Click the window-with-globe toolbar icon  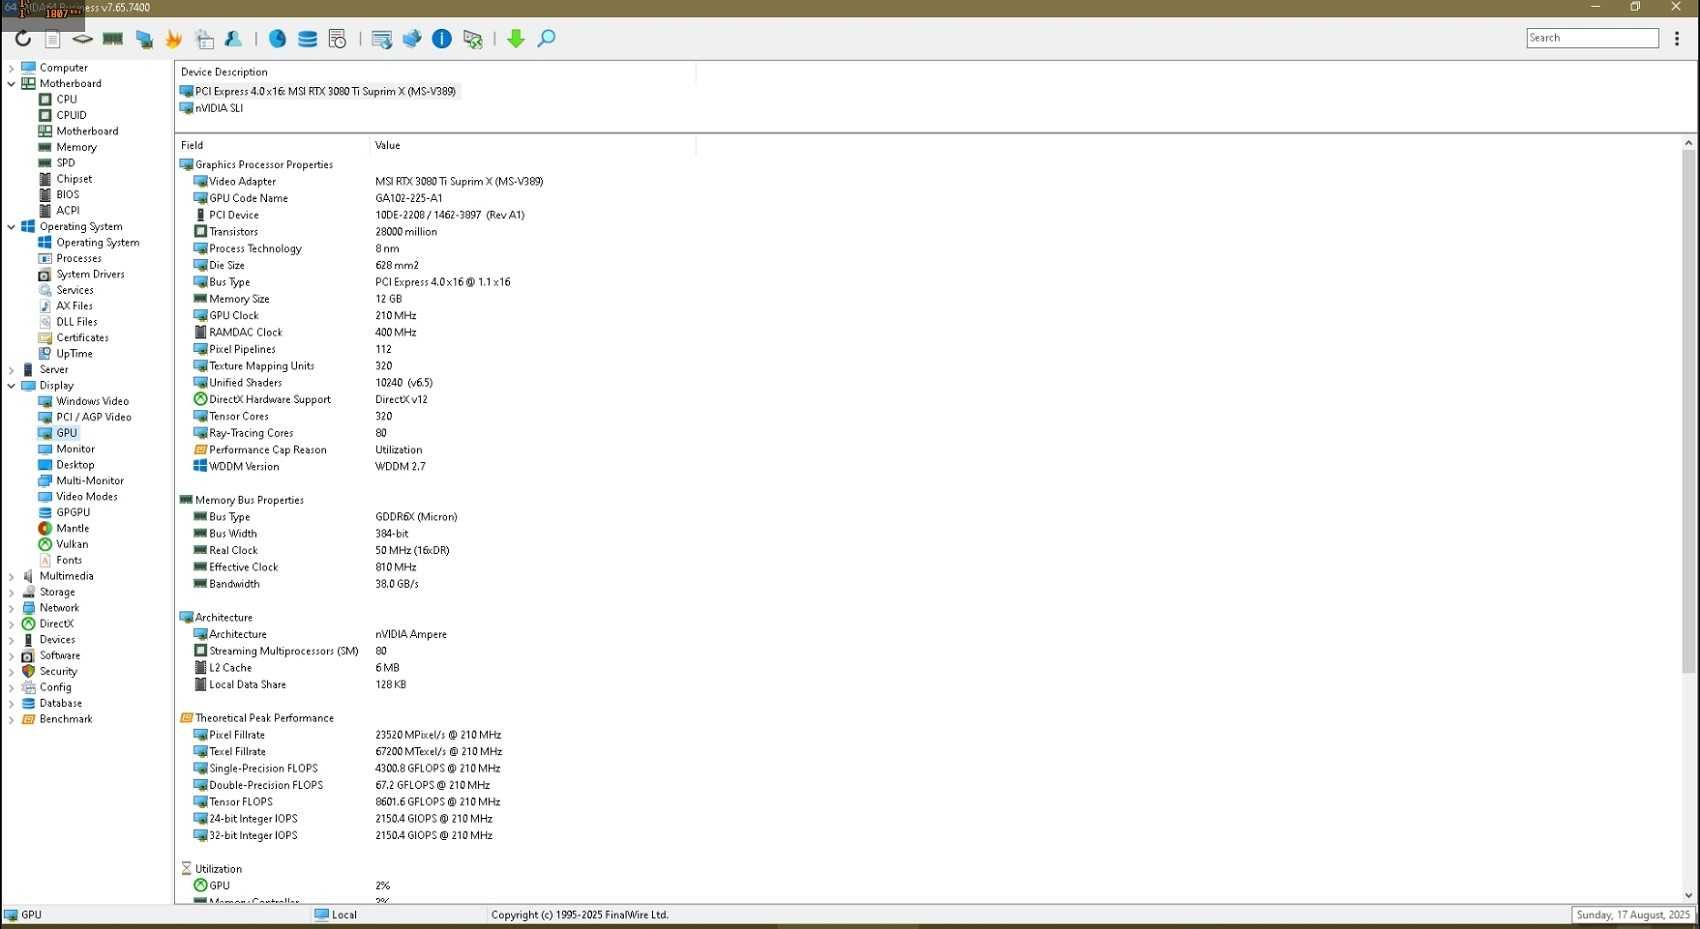(381, 39)
